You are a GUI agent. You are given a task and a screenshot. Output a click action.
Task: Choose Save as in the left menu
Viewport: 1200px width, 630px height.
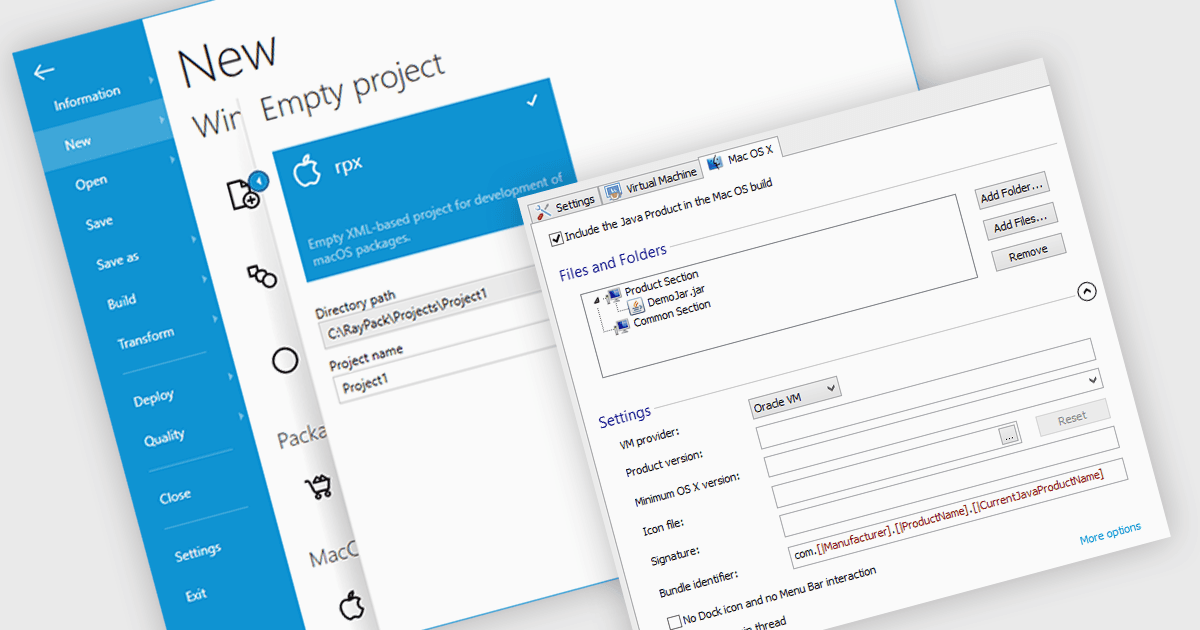pos(118,260)
